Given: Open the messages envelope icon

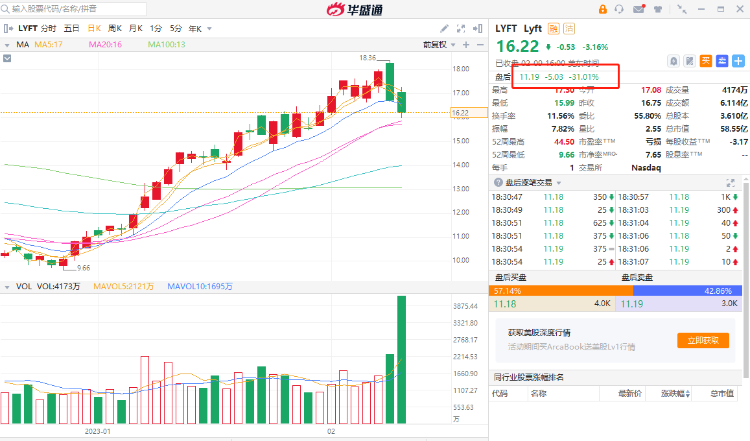Looking at the screenshot, I should 639,9.
